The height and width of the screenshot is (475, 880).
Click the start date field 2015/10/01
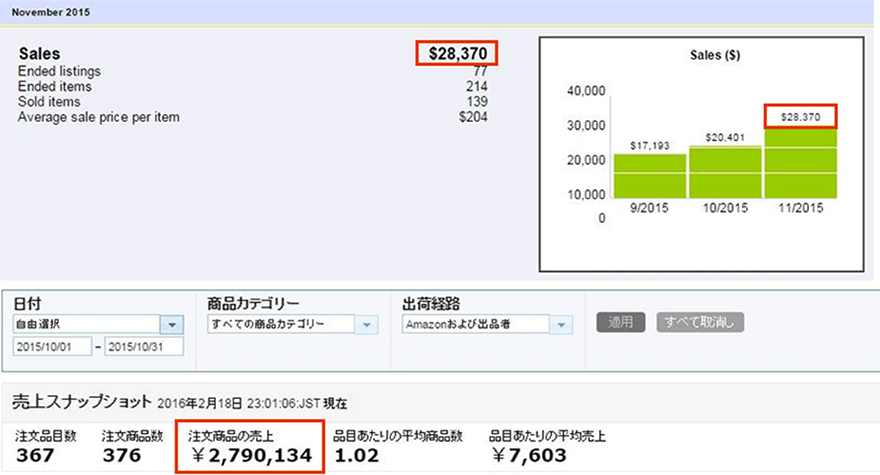pos(52,346)
